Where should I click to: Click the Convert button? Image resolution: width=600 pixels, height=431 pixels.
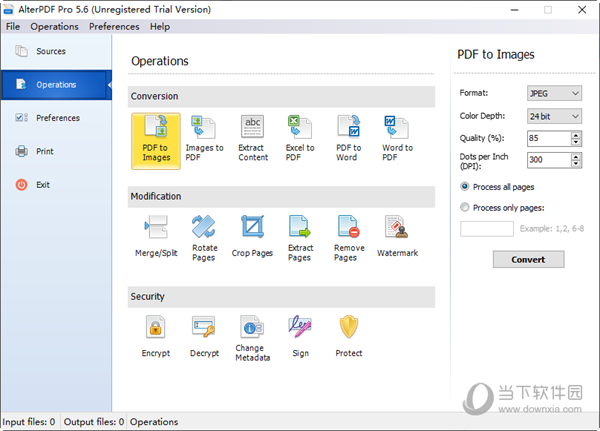(x=528, y=260)
